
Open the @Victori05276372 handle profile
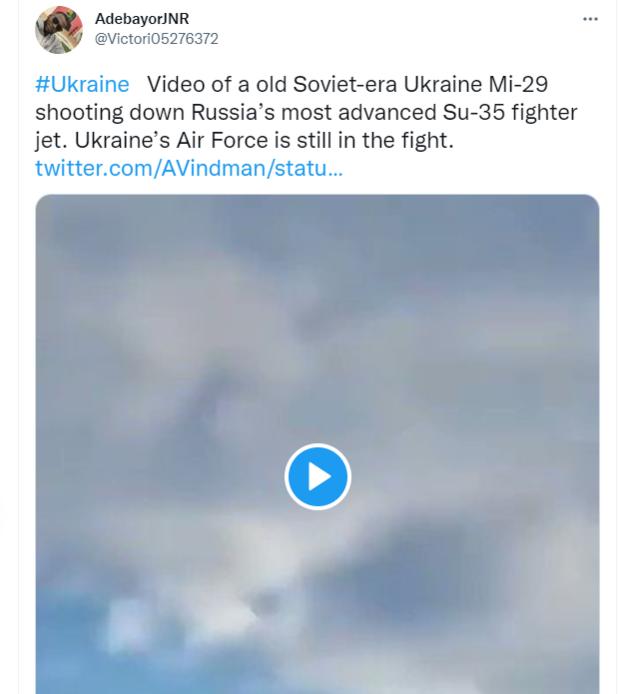pyautogui.click(x=156, y=39)
